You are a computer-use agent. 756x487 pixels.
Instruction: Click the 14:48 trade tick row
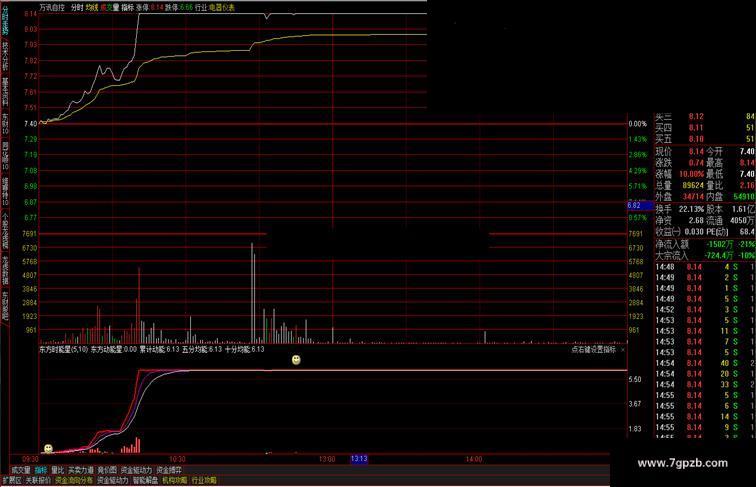(705, 267)
